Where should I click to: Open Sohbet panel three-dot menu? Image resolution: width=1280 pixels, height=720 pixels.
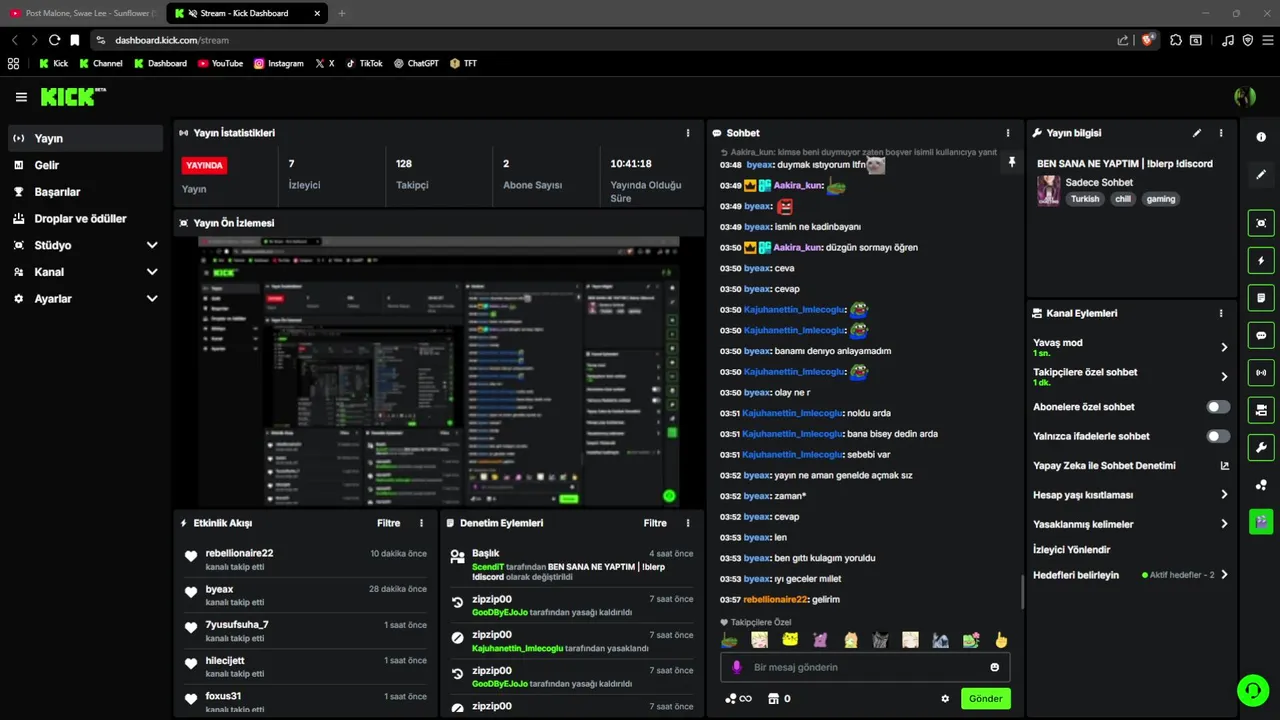[x=1008, y=133]
